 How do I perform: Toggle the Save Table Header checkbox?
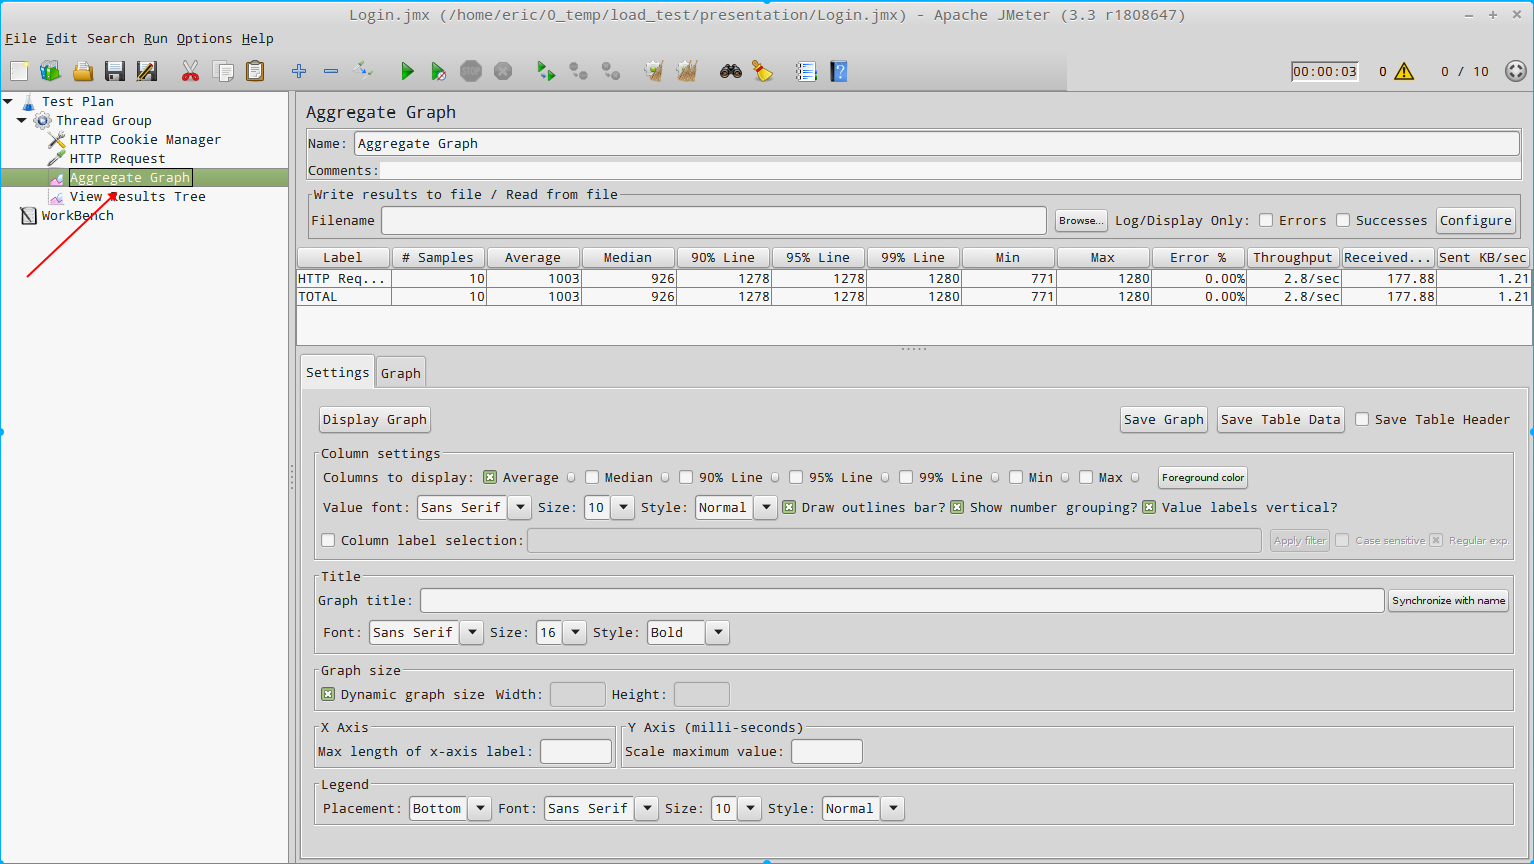(x=1362, y=419)
